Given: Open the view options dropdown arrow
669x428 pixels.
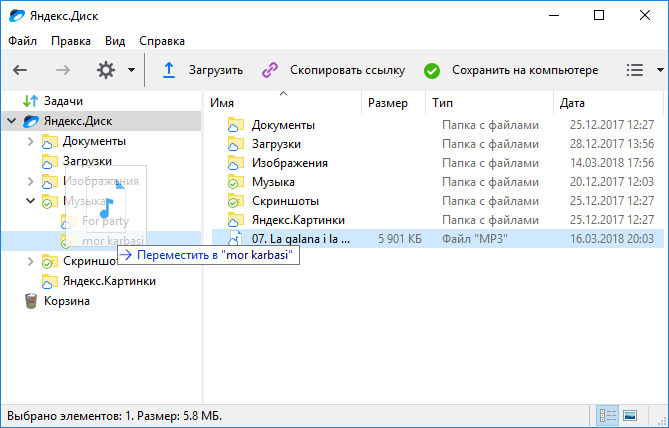Looking at the screenshot, I should point(660,70).
